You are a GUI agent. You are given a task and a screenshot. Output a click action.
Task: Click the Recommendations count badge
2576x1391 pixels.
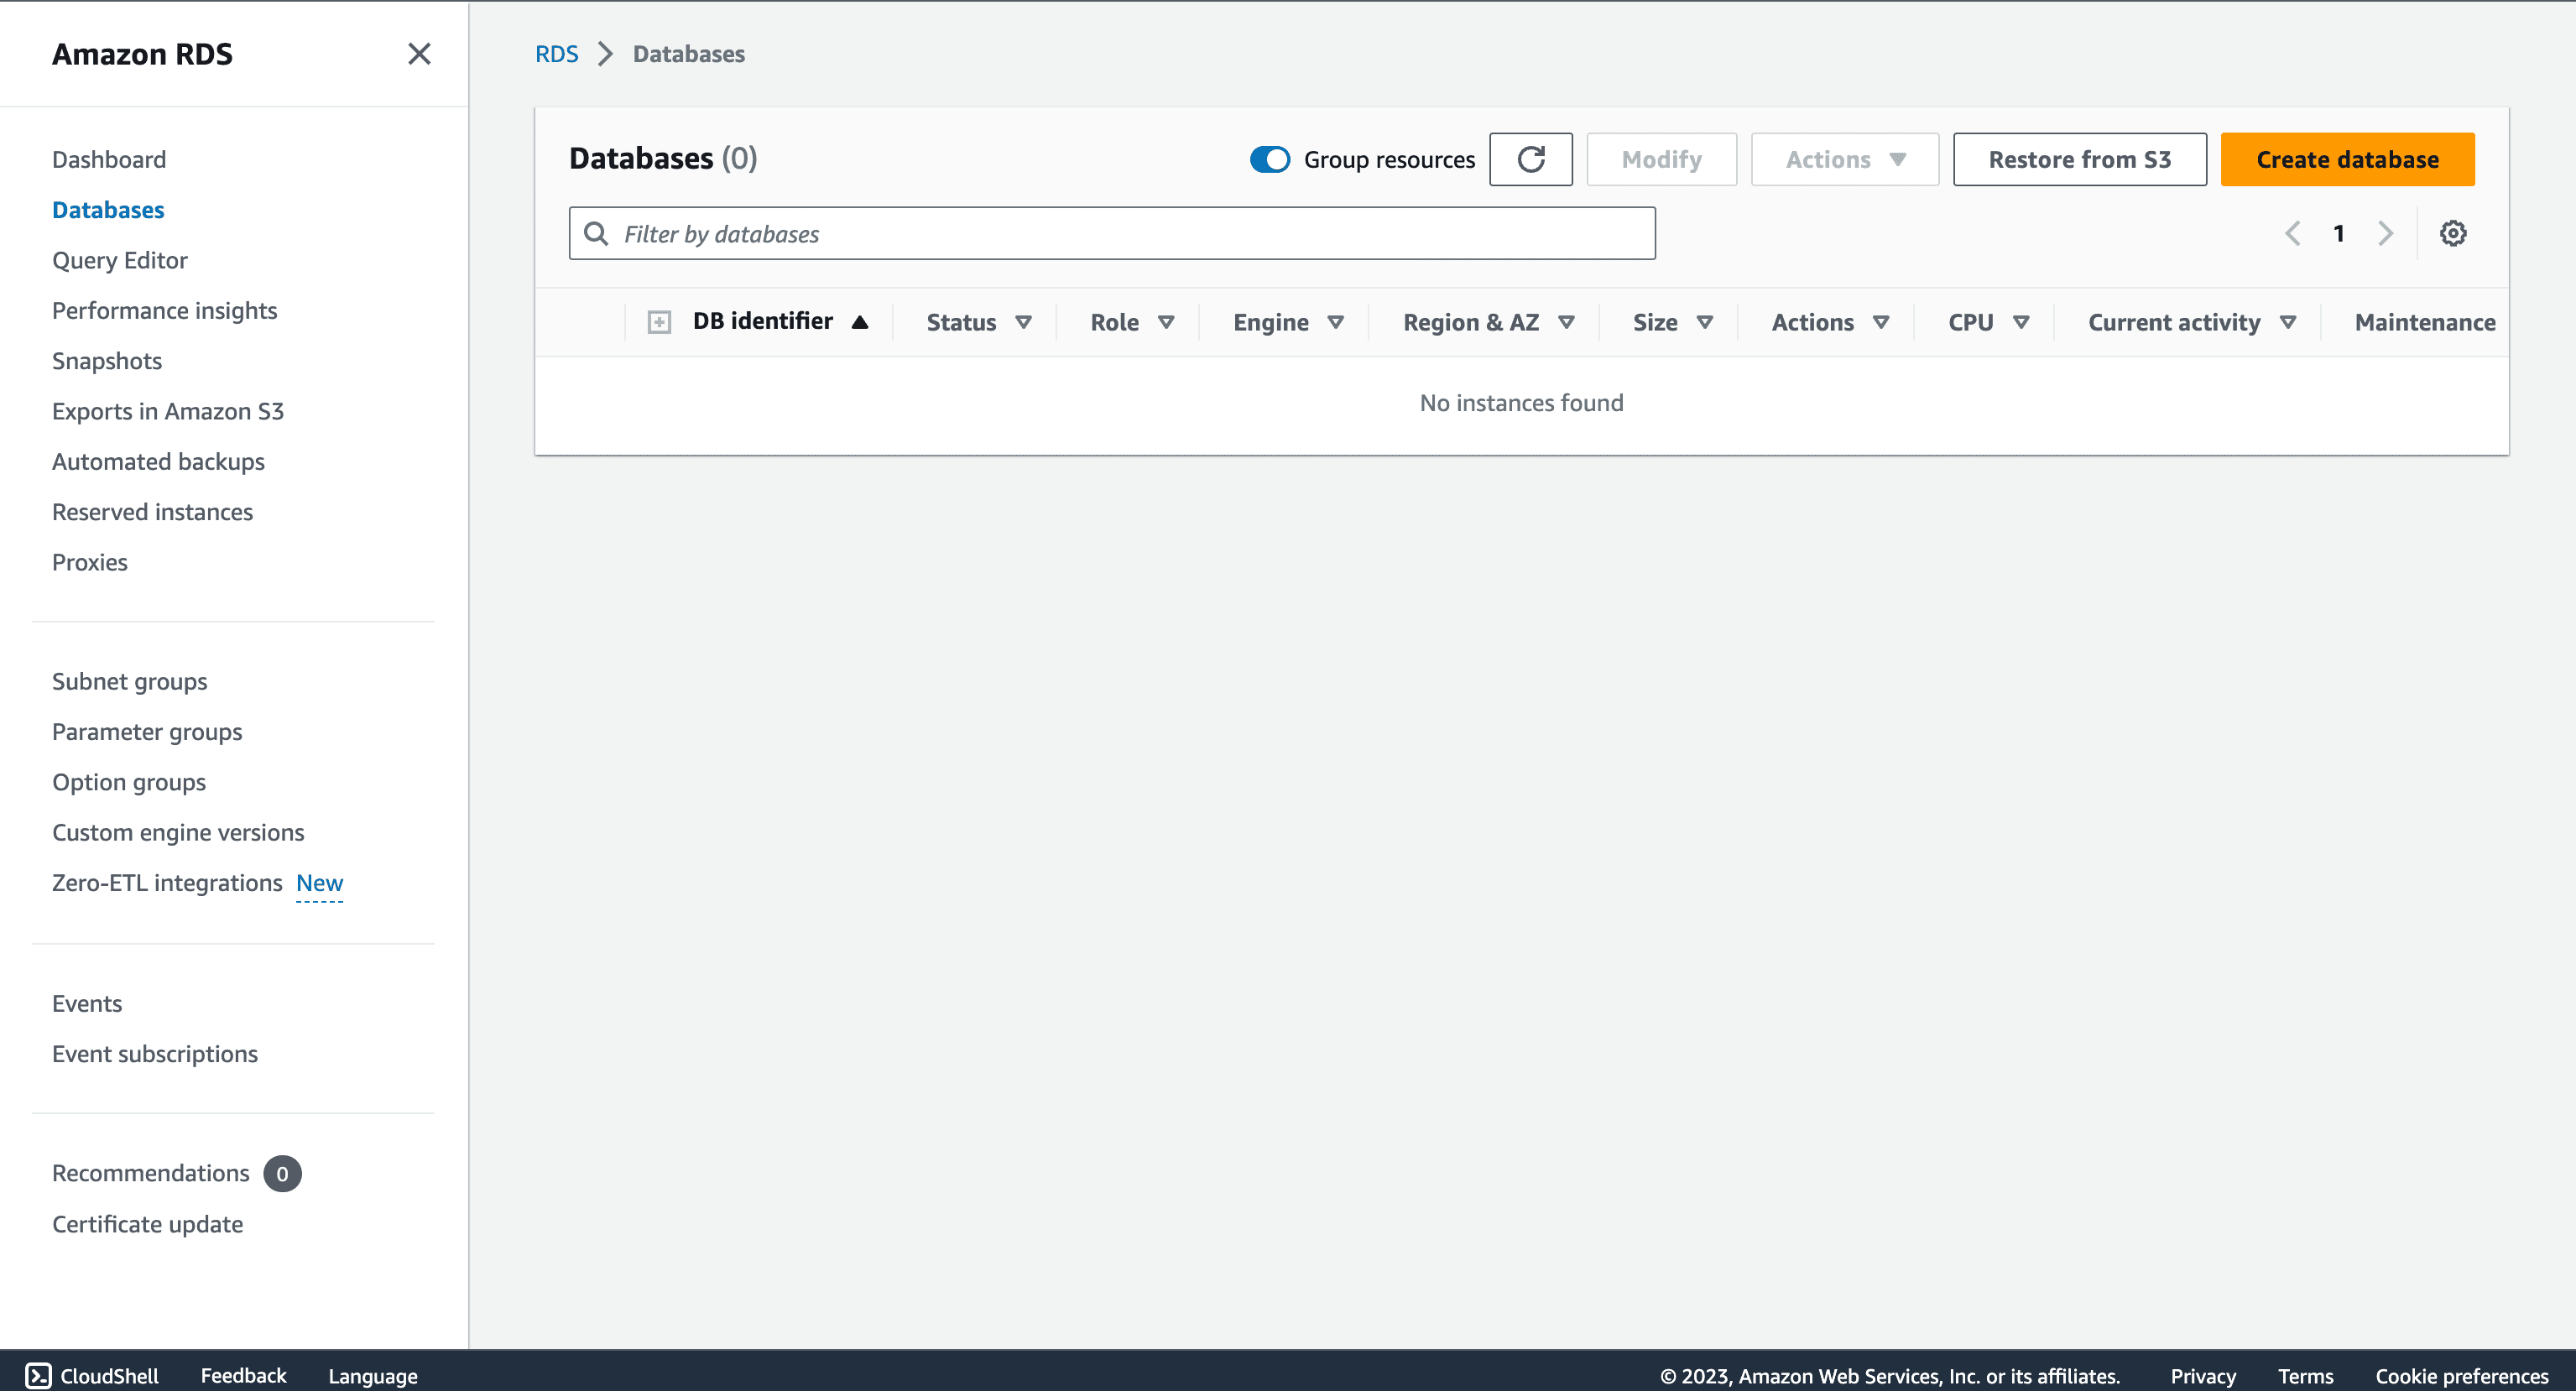click(282, 1174)
